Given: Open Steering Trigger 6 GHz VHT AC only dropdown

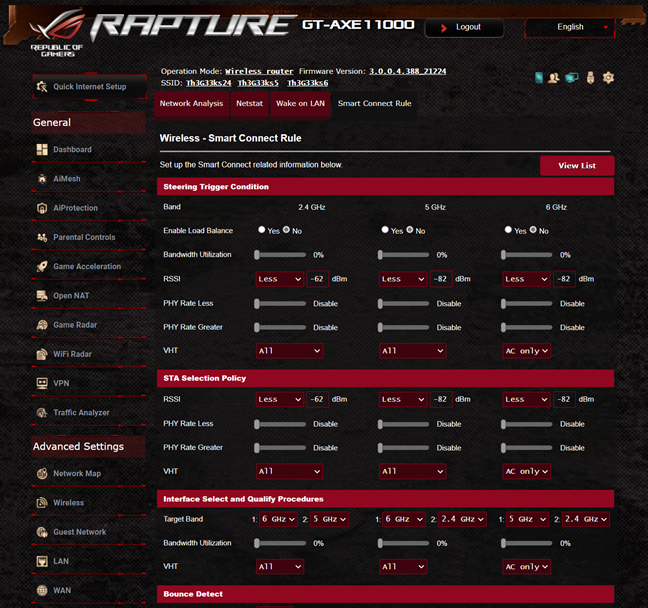Looking at the screenshot, I should point(526,351).
